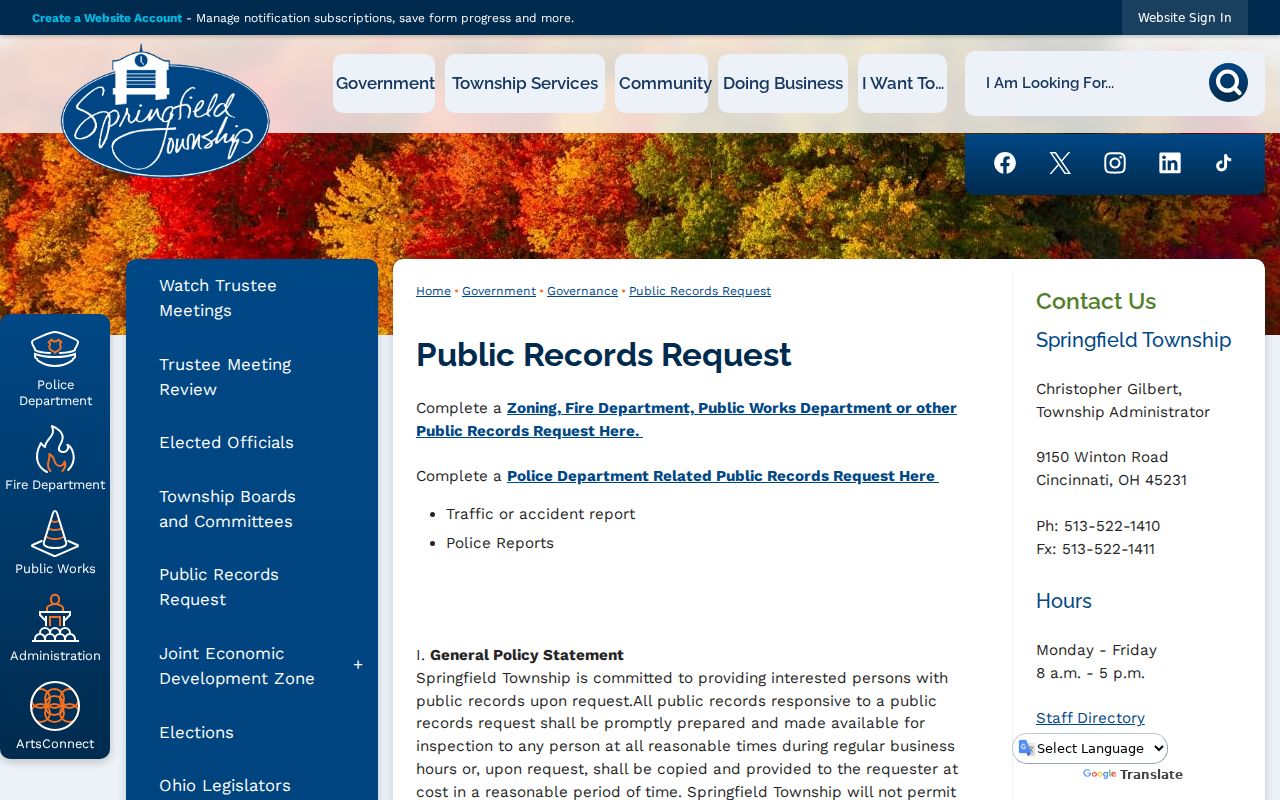Select Ohio Legislators in the sidebar
Image resolution: width=1280 pixels, height=800 pixels.
(x=252, y=785)
